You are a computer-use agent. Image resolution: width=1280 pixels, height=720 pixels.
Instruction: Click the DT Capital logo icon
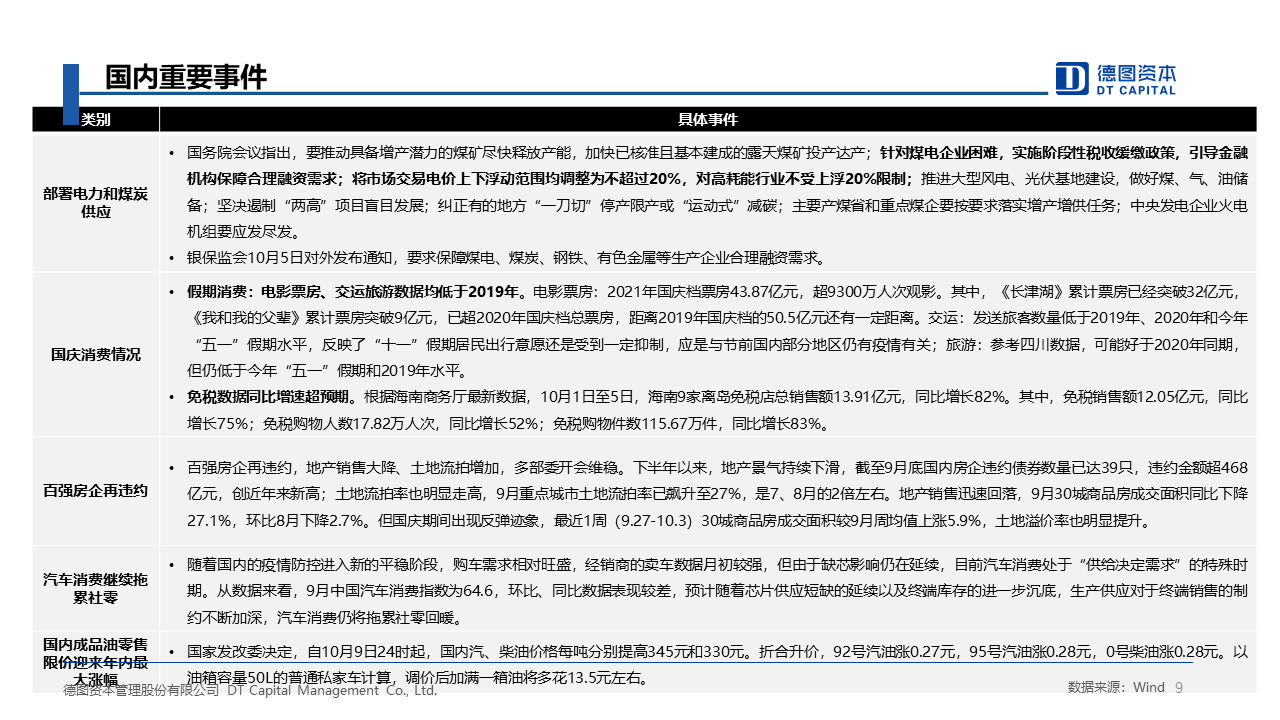[x=1072, y=78]
